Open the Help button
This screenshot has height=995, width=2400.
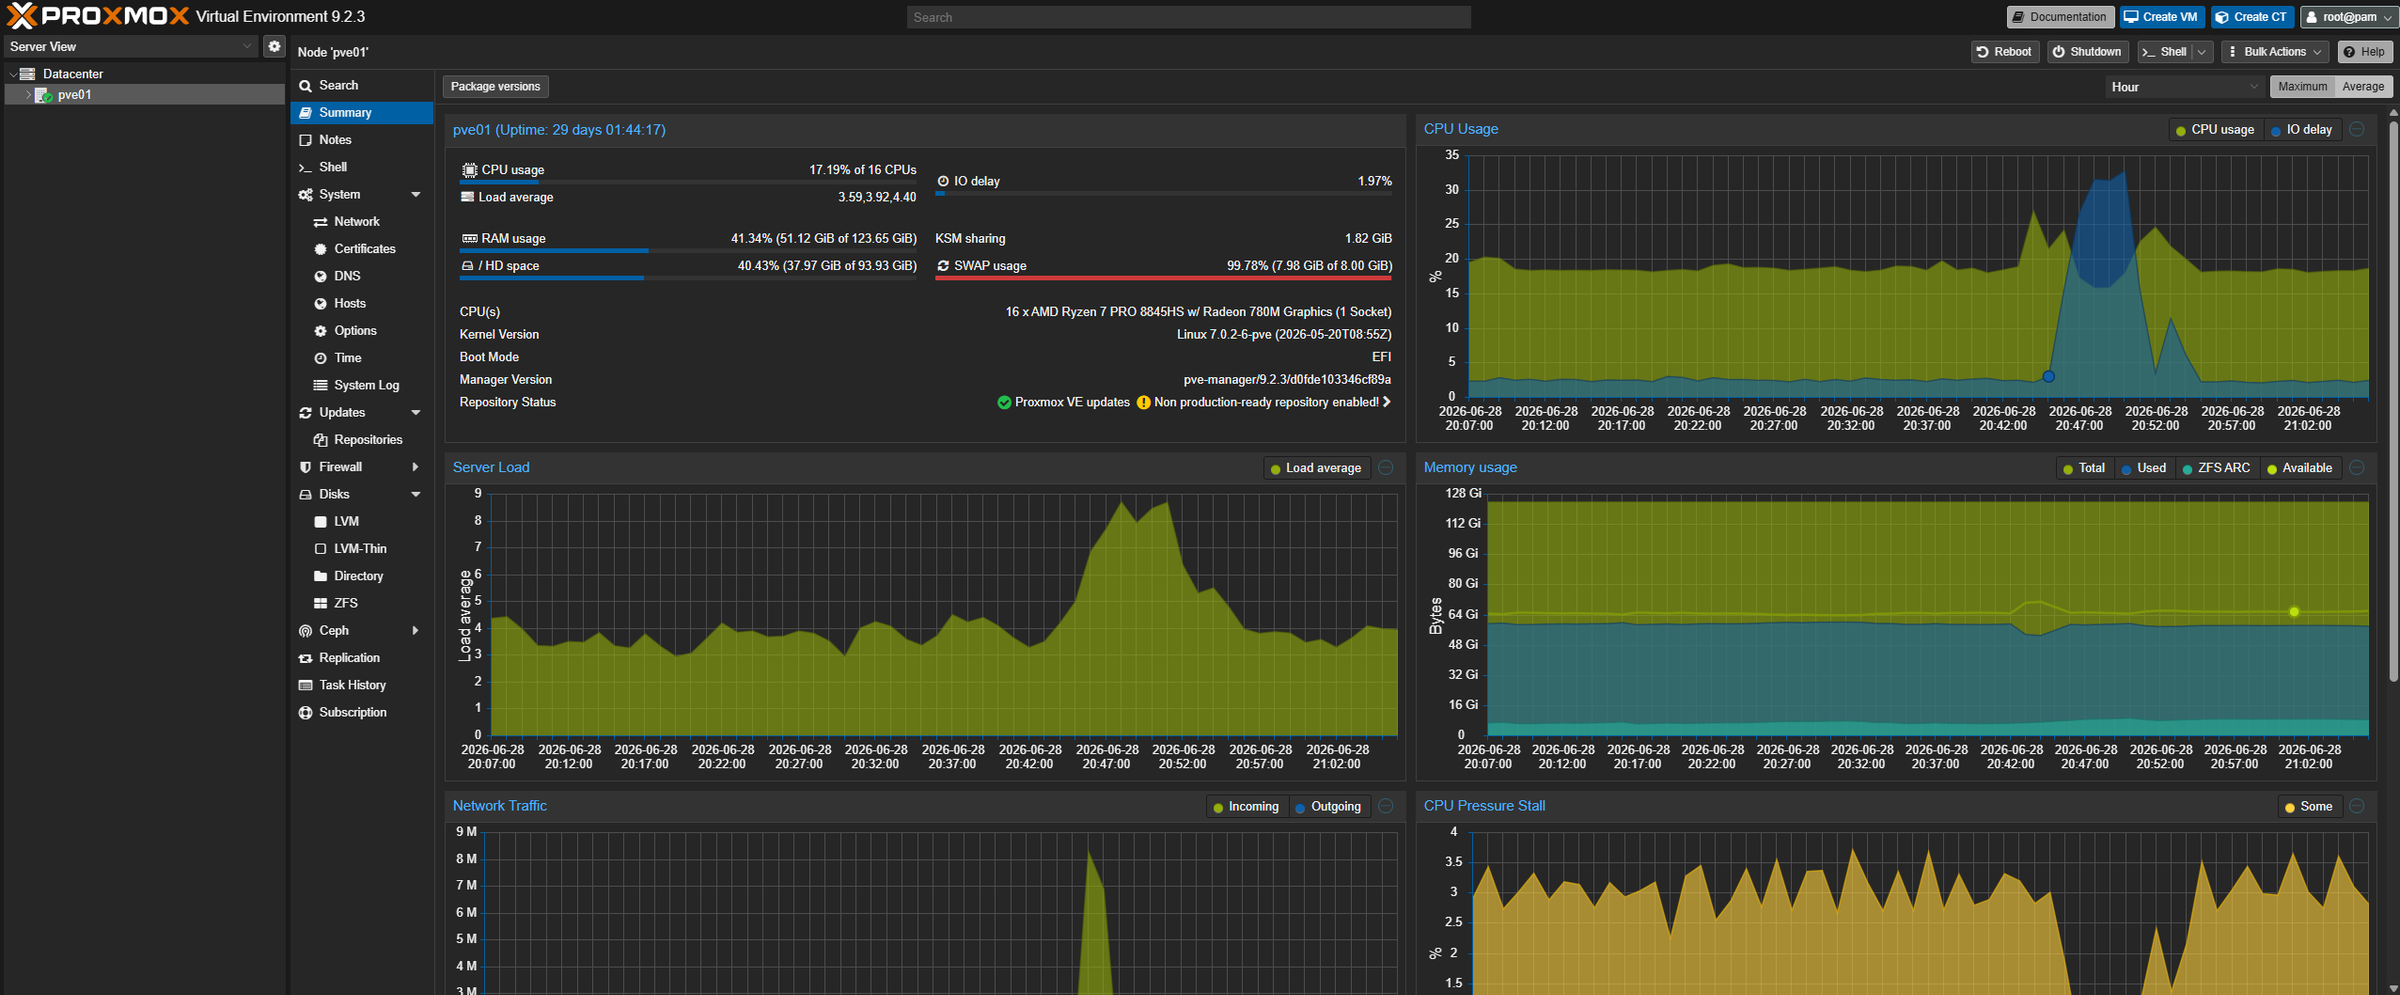pos(2365,52)
